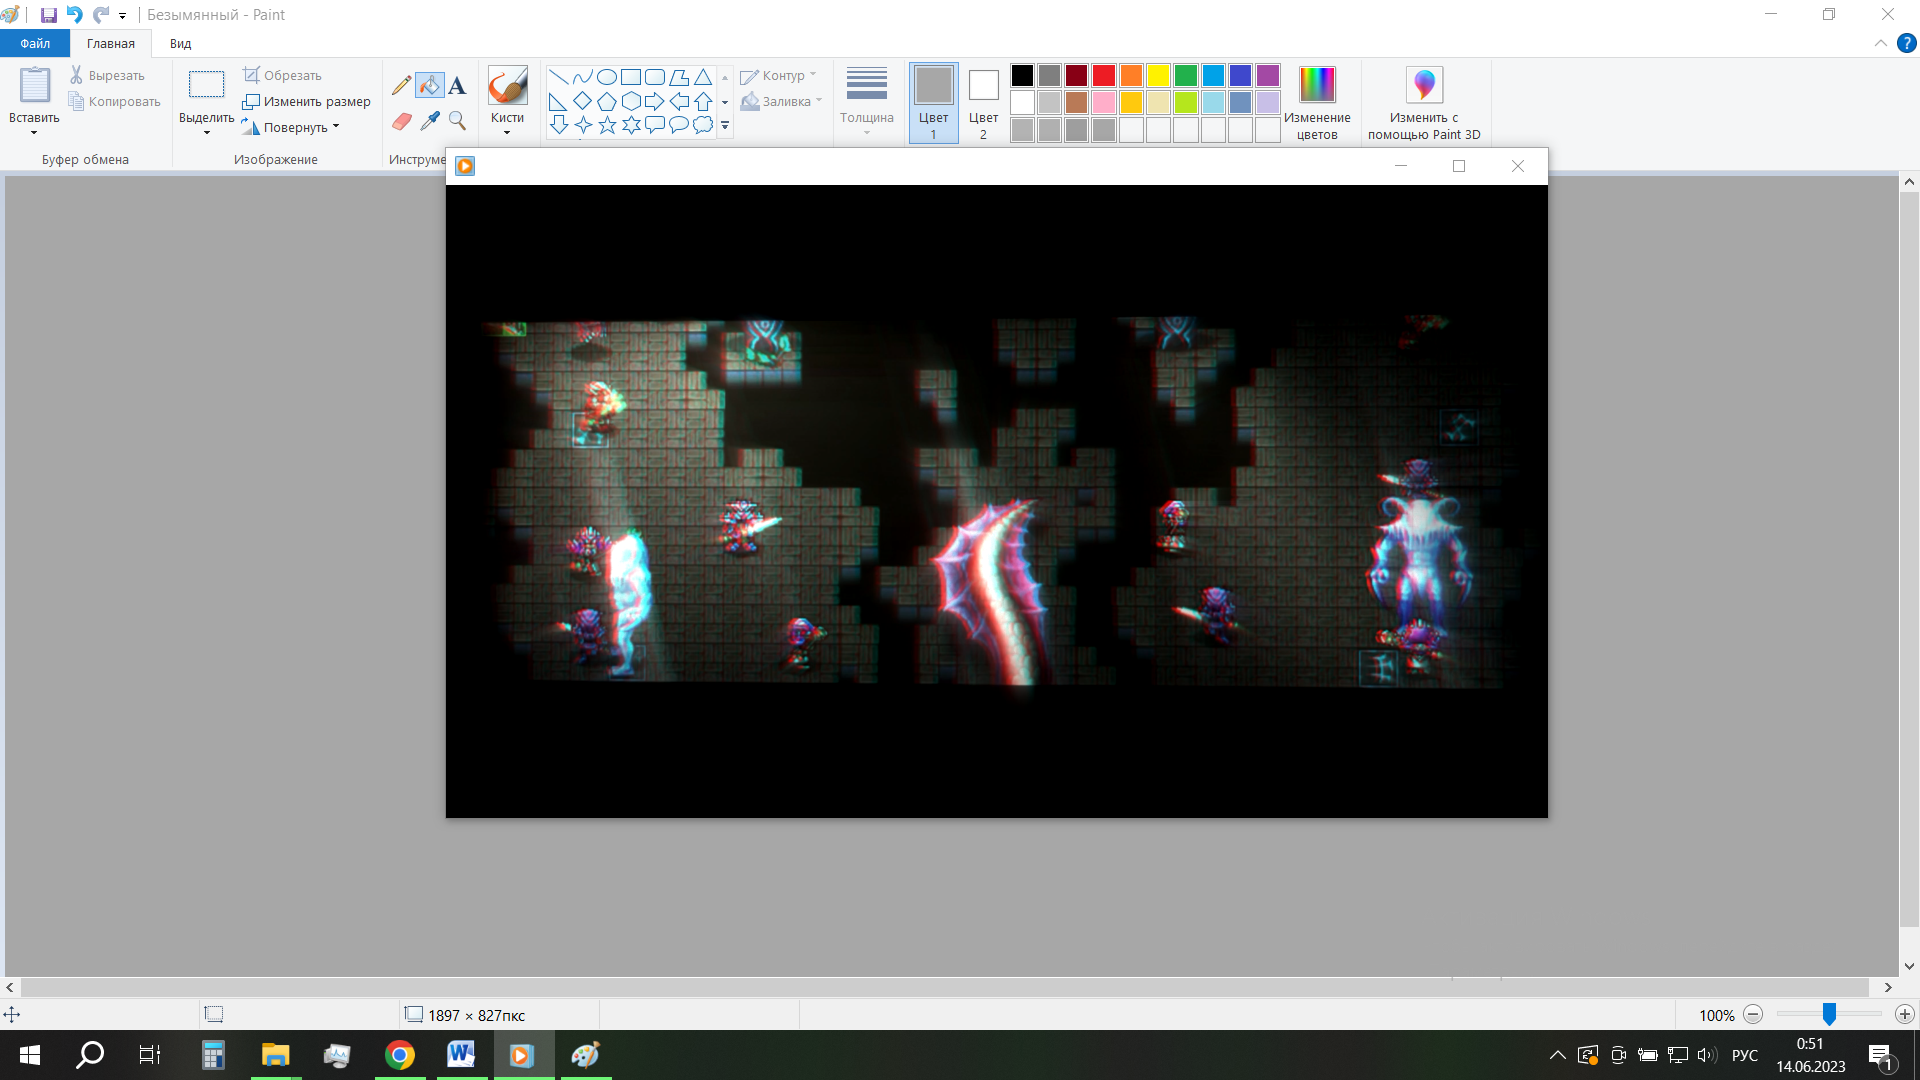1920x1080 pixels.
Task: Open the Outline (Контур) dropdown
Action: pos(779,75)
